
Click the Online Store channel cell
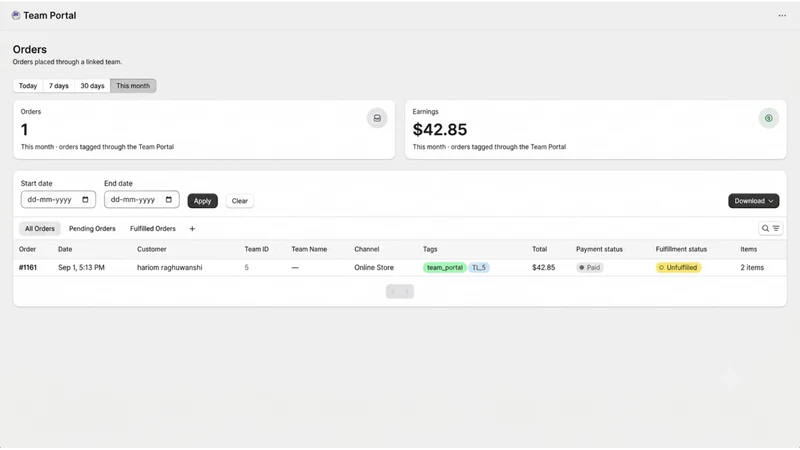click(374, 267)
